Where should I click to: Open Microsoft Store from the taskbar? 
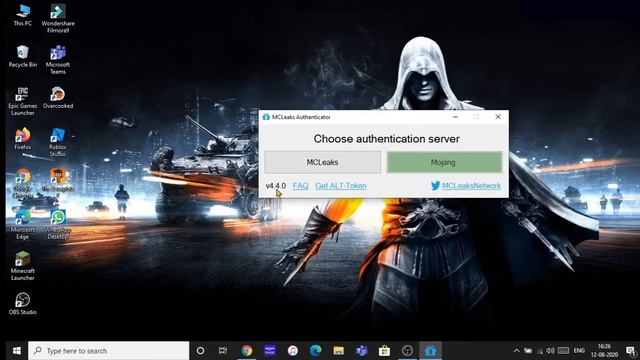[384, 351]
